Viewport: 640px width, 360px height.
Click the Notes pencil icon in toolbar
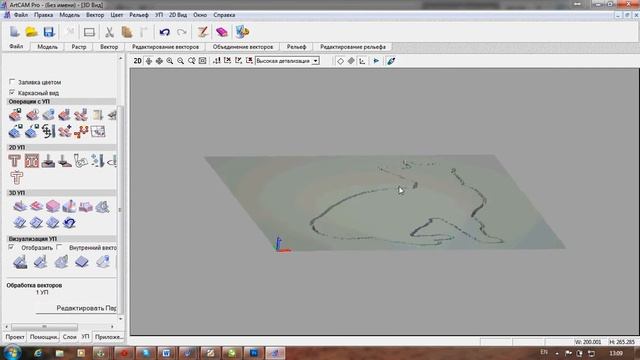pos(202,32)
